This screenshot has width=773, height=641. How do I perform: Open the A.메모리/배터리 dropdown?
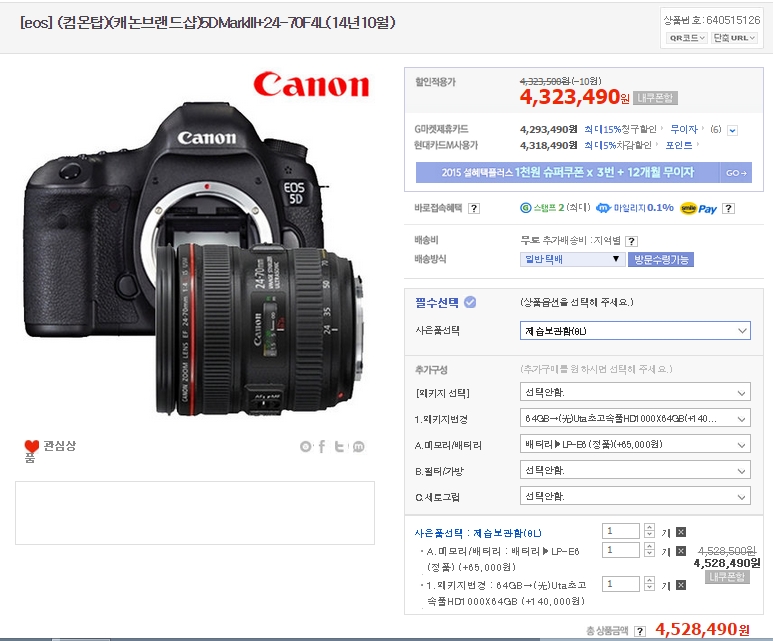click(635, 444)
